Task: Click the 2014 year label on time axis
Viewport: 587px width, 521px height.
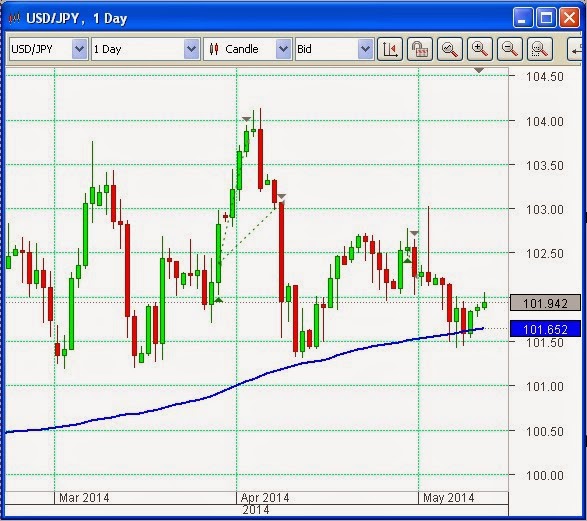Action: (x=256, y=510)
